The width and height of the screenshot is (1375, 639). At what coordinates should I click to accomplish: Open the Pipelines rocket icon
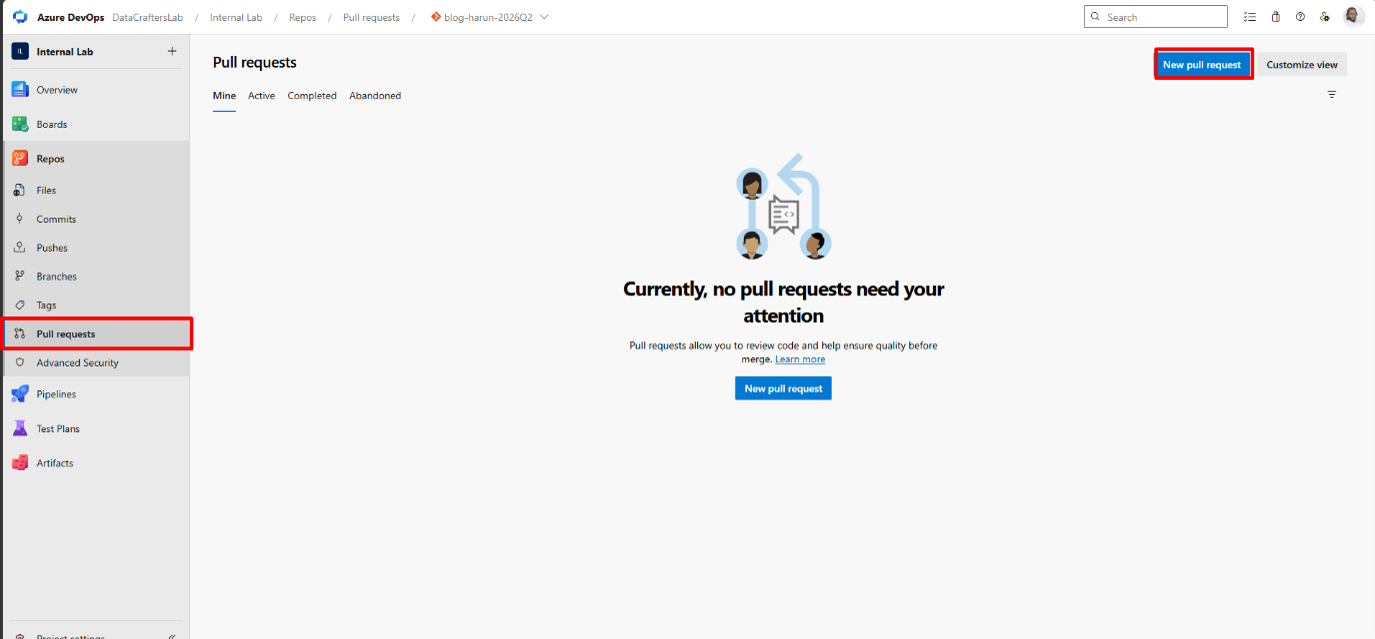point(20,394)
